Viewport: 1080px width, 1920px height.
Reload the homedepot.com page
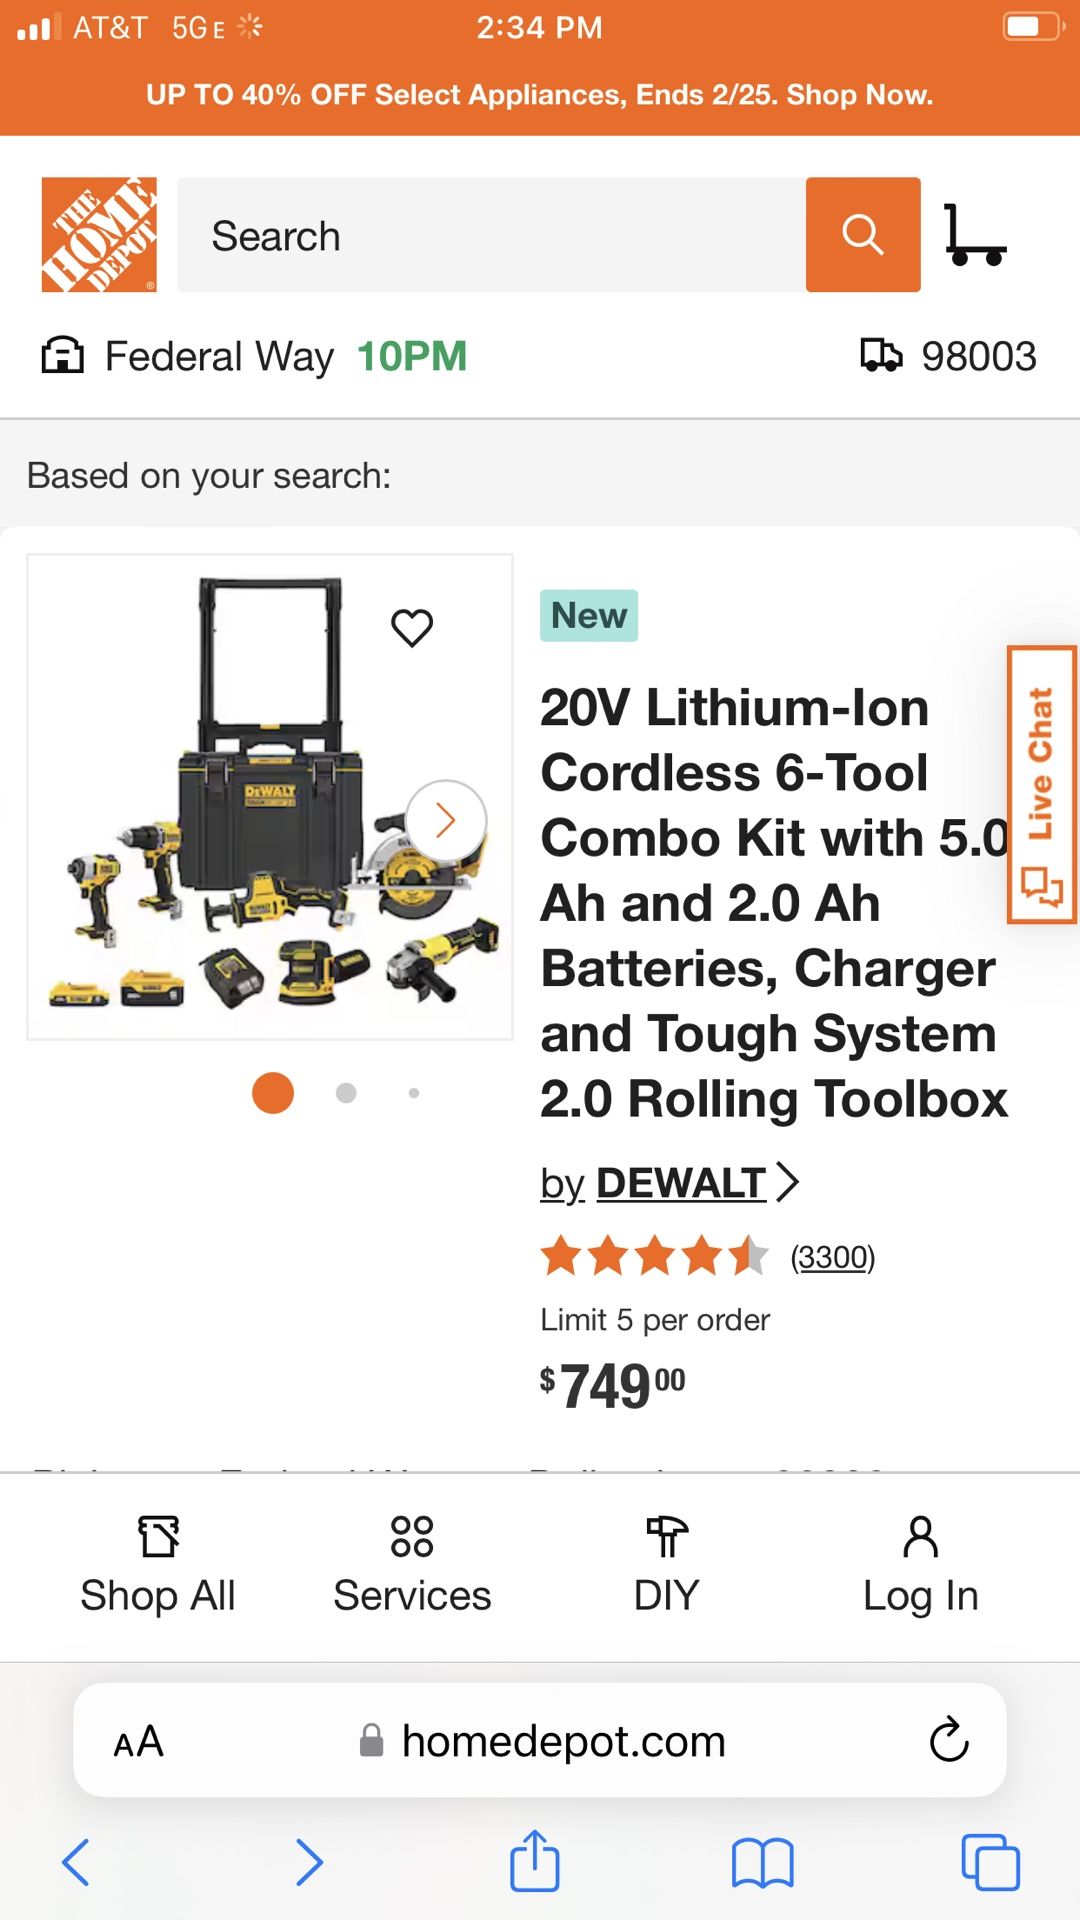[x=948, y=1741]
